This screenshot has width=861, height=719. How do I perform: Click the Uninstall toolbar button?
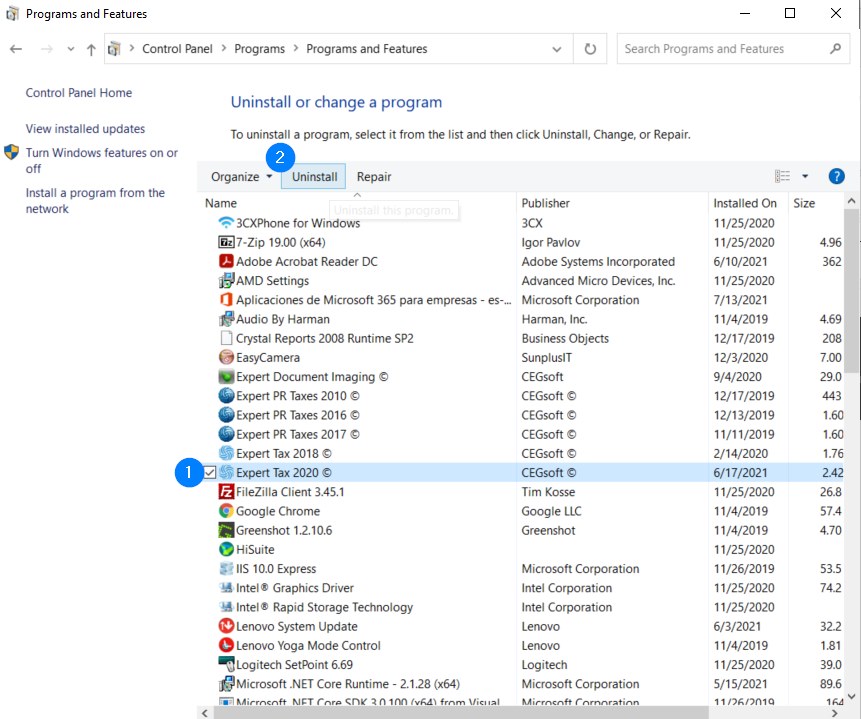coord(314,177)
